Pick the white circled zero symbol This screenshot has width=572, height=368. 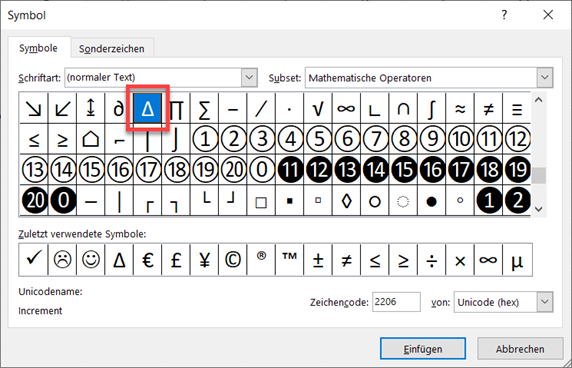(261, 170)
